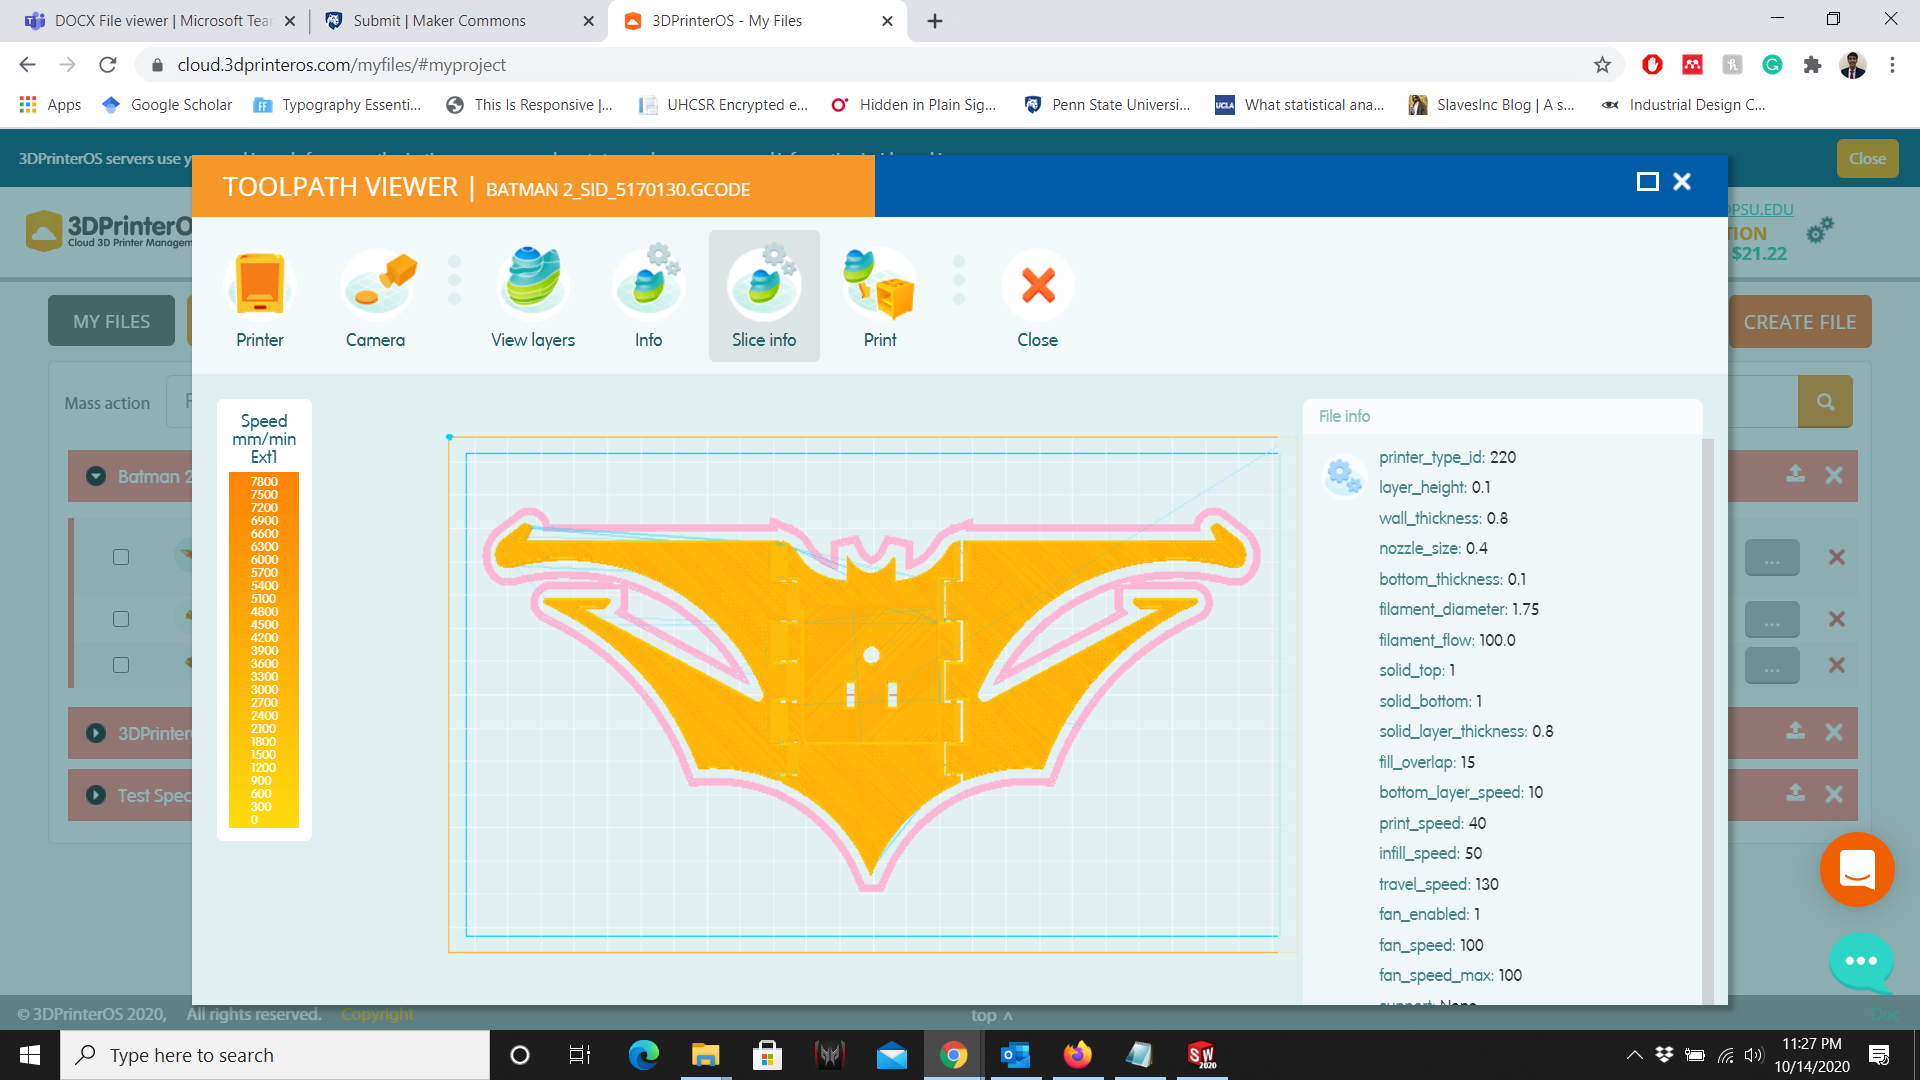Toggle the Slice info panel
1920x1080 pixels.
(x=764, y=297)
